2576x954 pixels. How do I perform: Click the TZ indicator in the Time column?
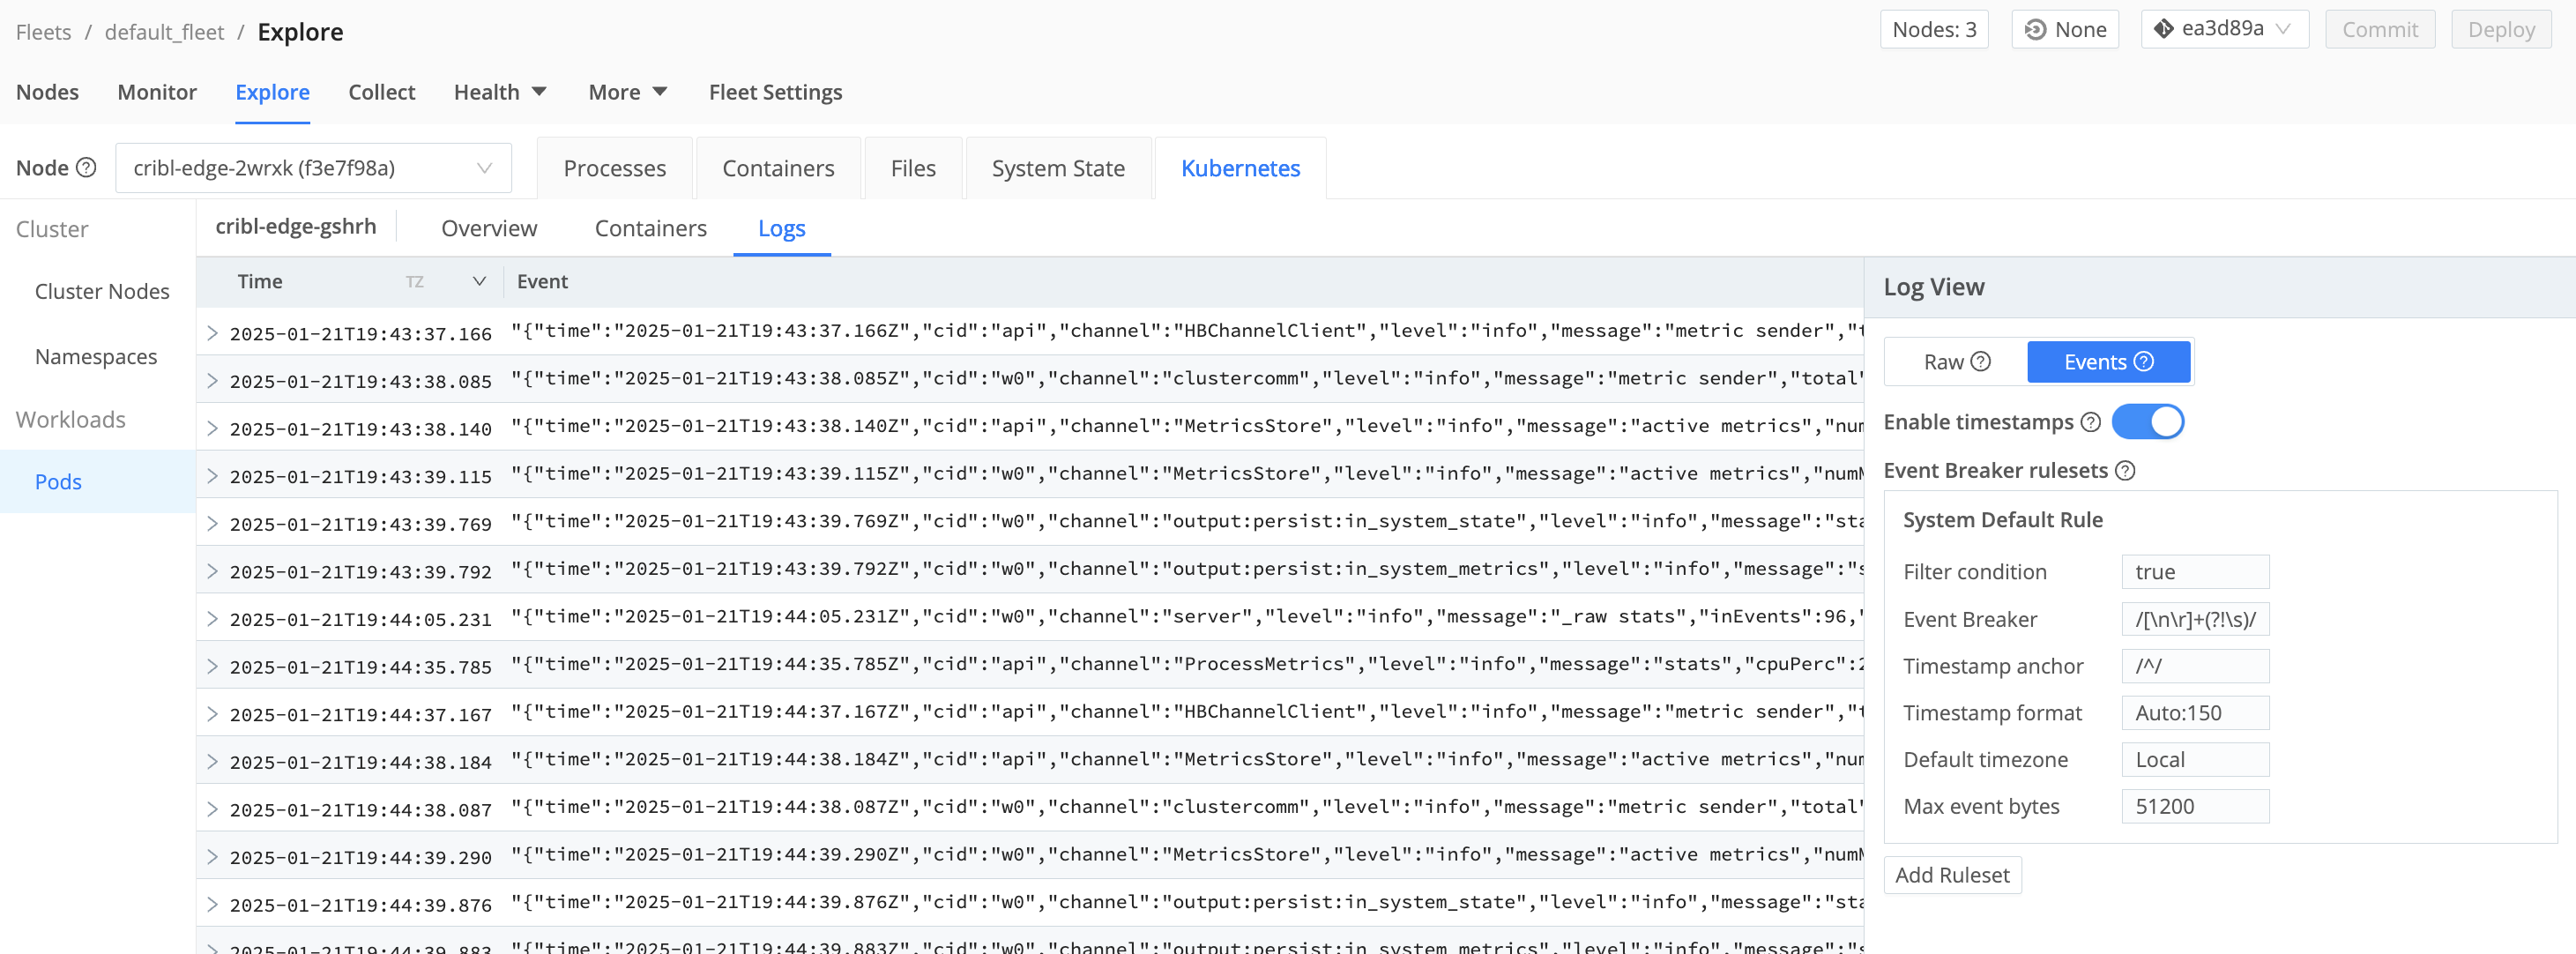point(415,282)
